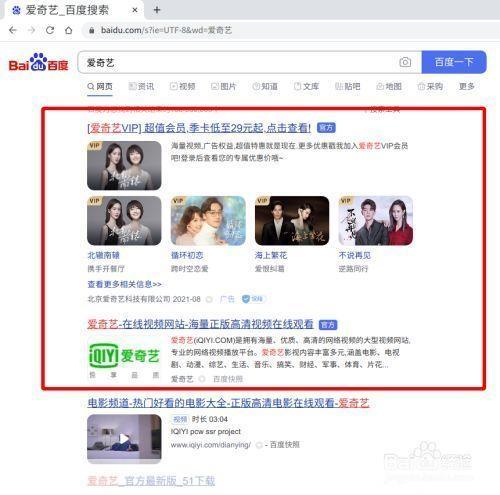Click the 循环初恋 poster thumbnail

point(208,221)
